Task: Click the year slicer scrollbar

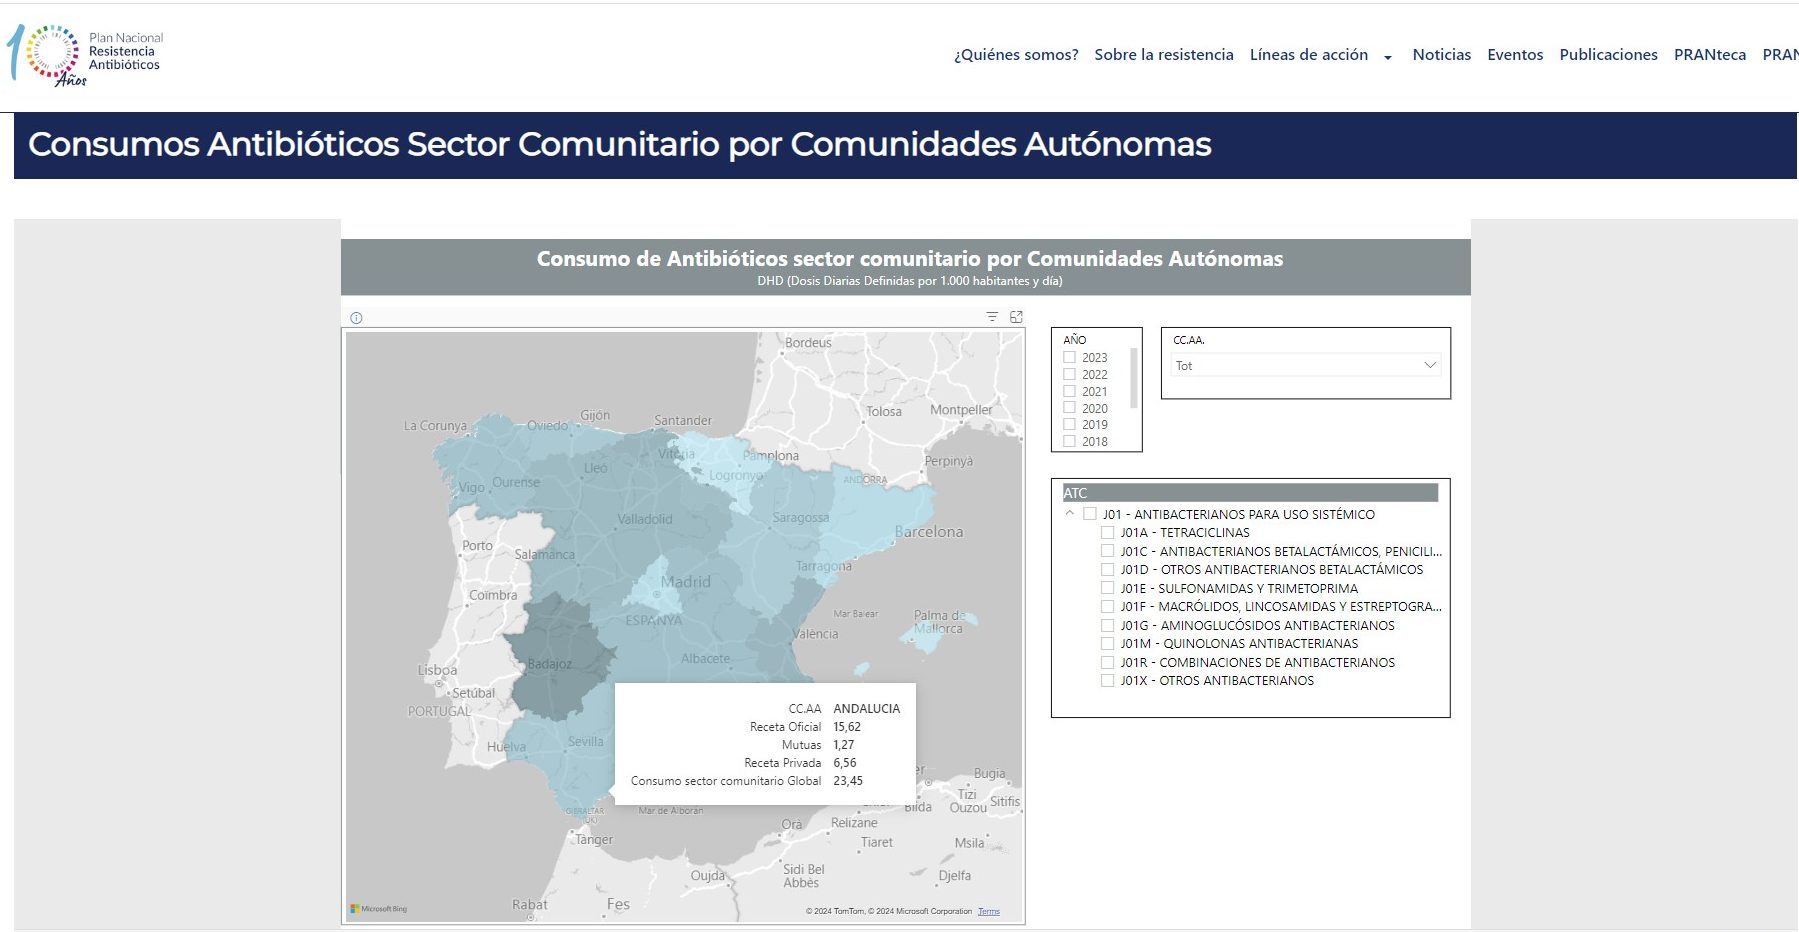Action: point(1133,378)
